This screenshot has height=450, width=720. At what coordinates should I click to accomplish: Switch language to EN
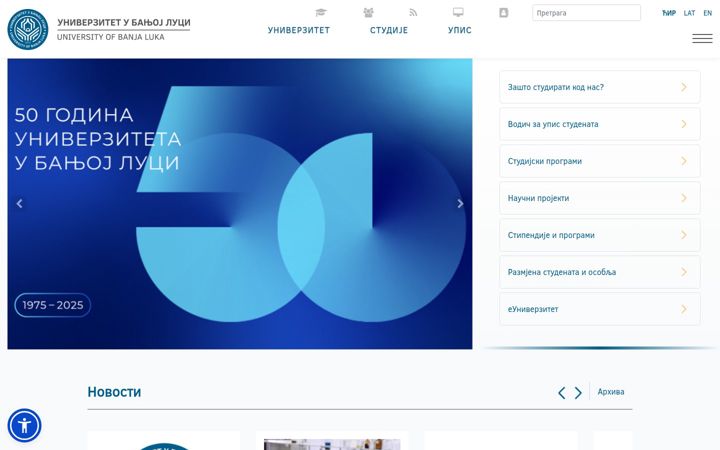708,13
